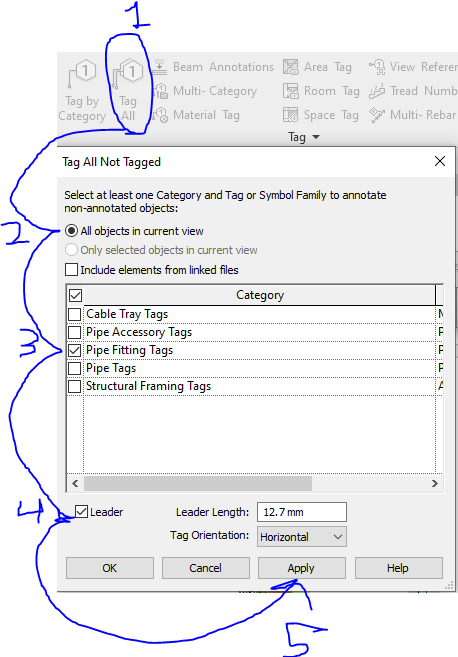
Task: Choose the Multi-Category tag icon
Action: pos(160,91)
